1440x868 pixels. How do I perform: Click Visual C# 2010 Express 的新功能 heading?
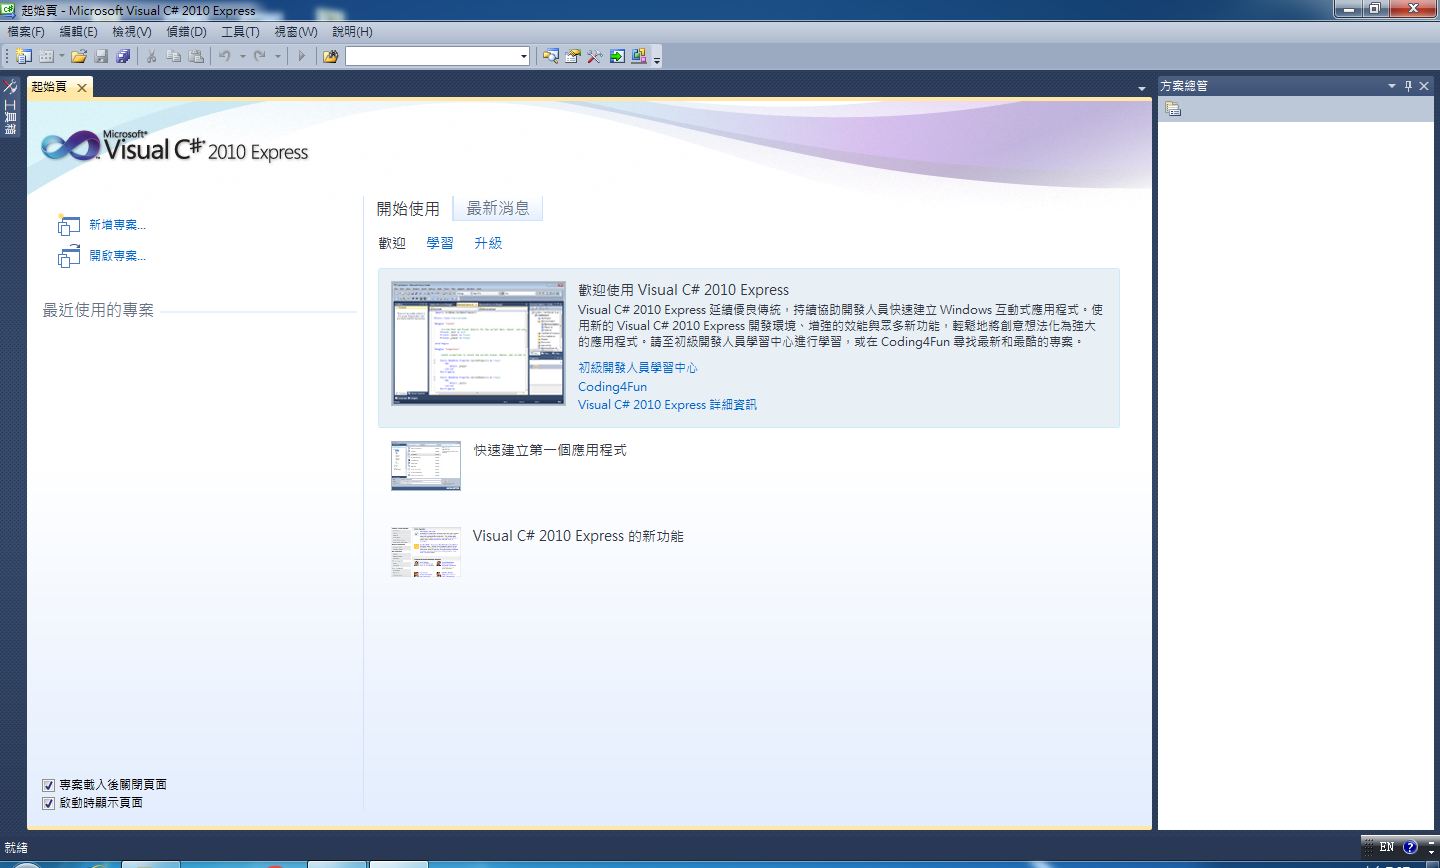578,536
